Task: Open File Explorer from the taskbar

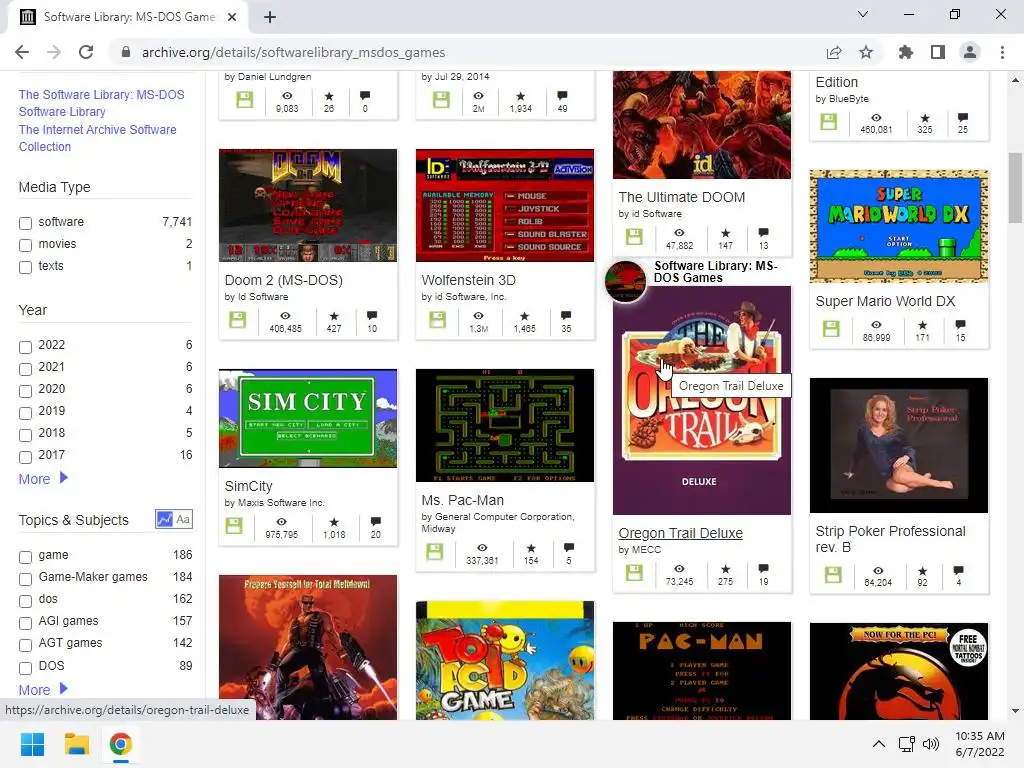Action: tap(76, 744)
